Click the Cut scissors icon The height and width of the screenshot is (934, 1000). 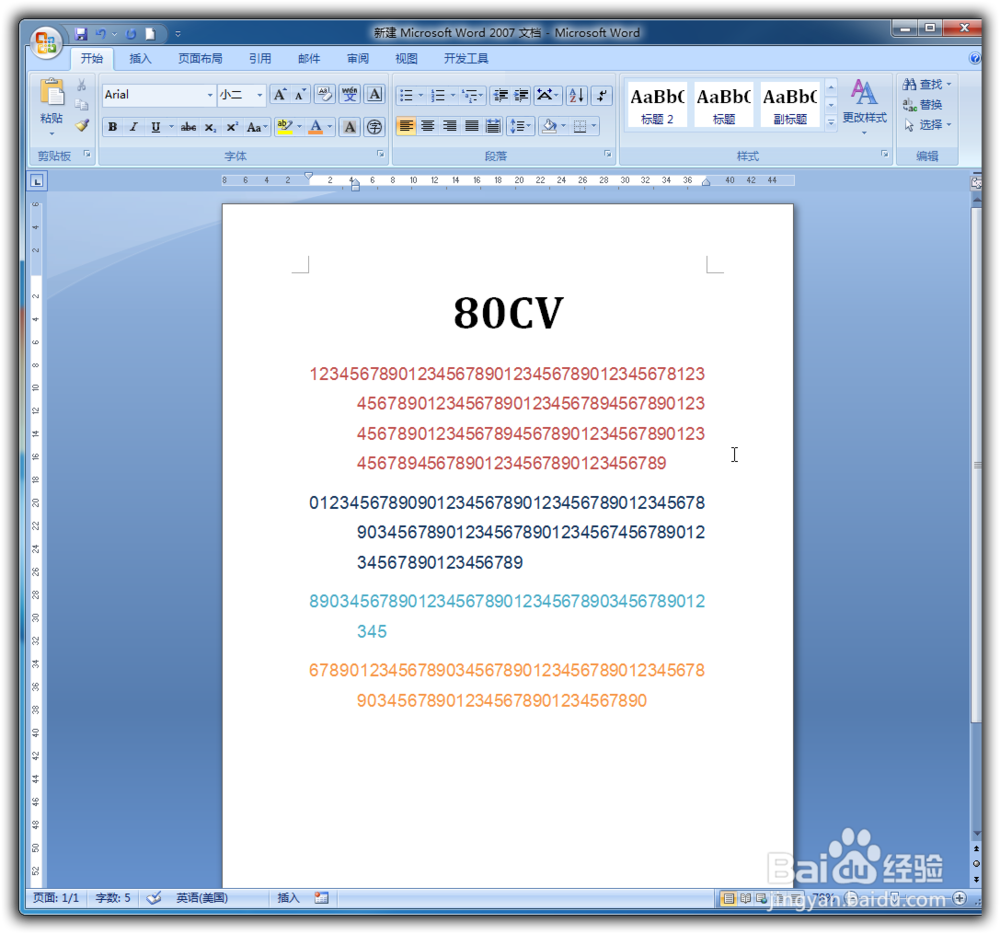click(82, 85)
